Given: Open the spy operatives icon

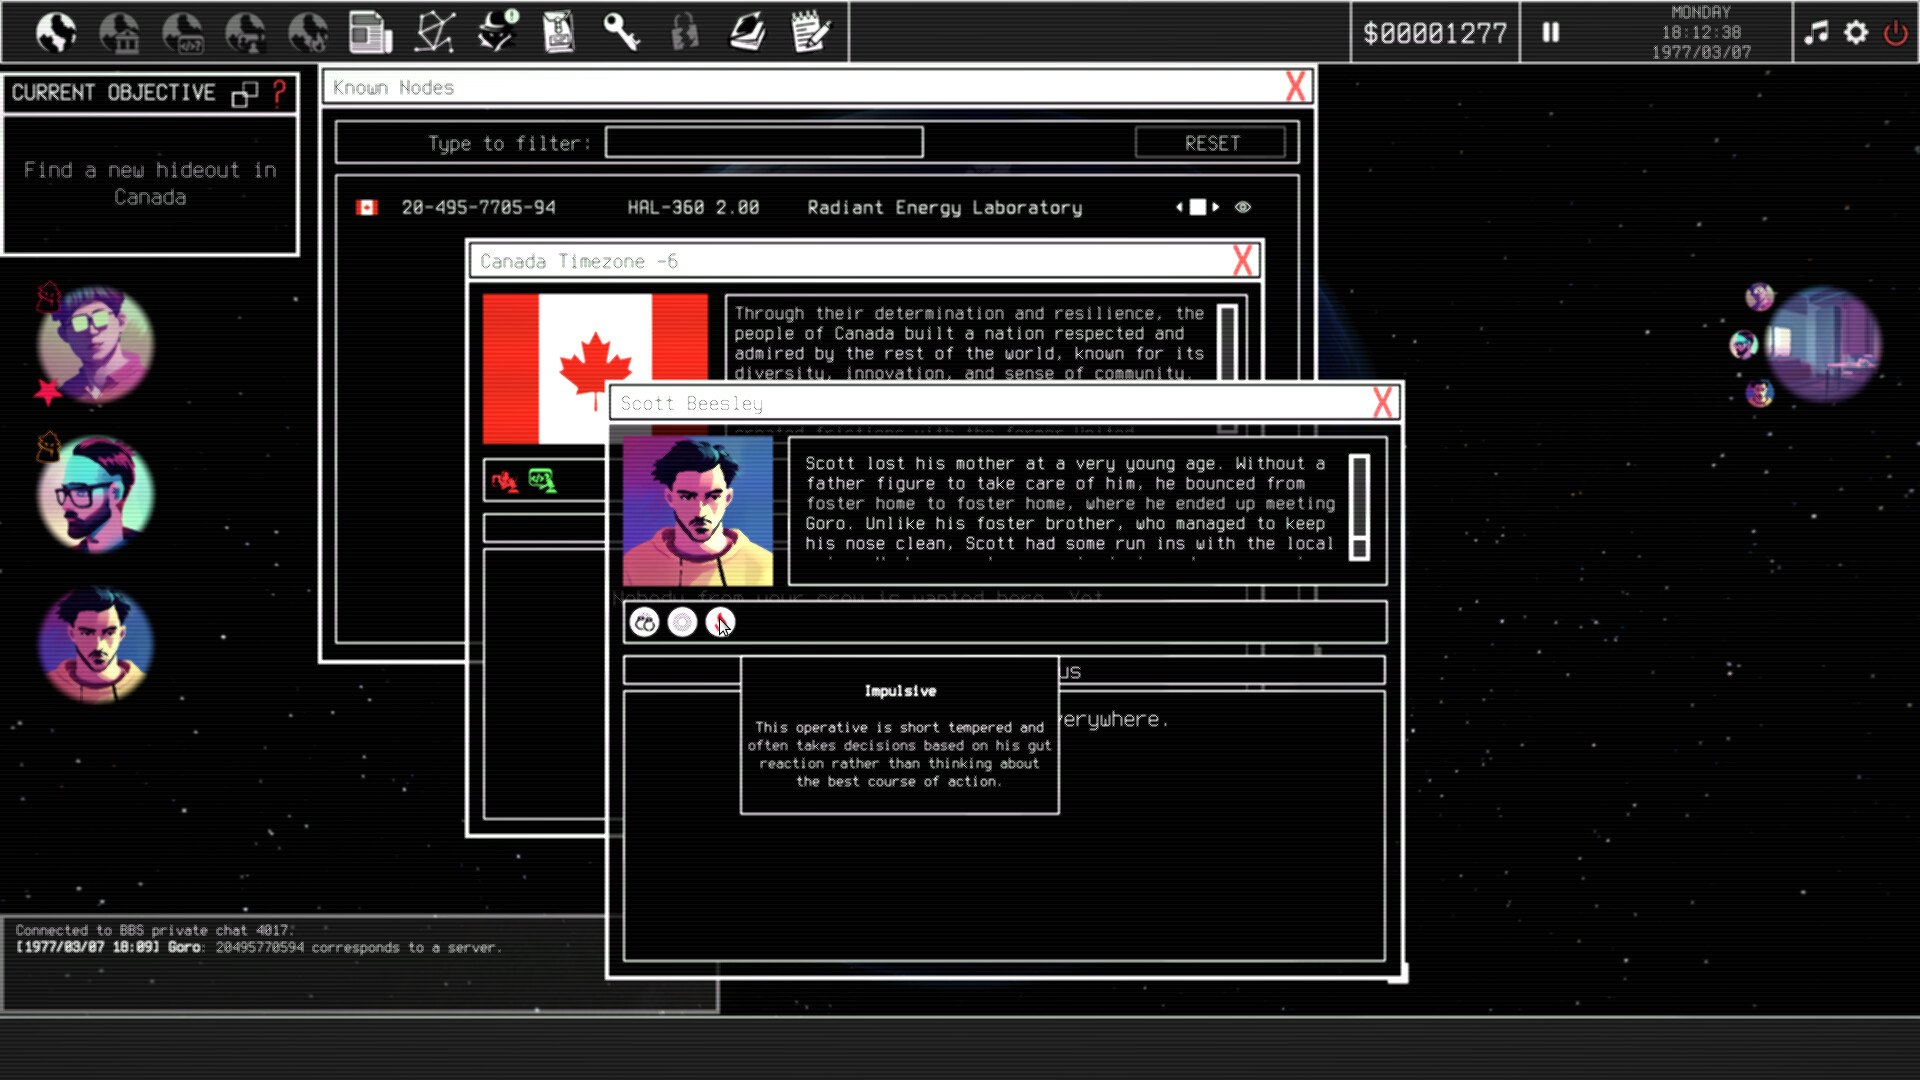Looking at the screenshot, I should (497, 33).
